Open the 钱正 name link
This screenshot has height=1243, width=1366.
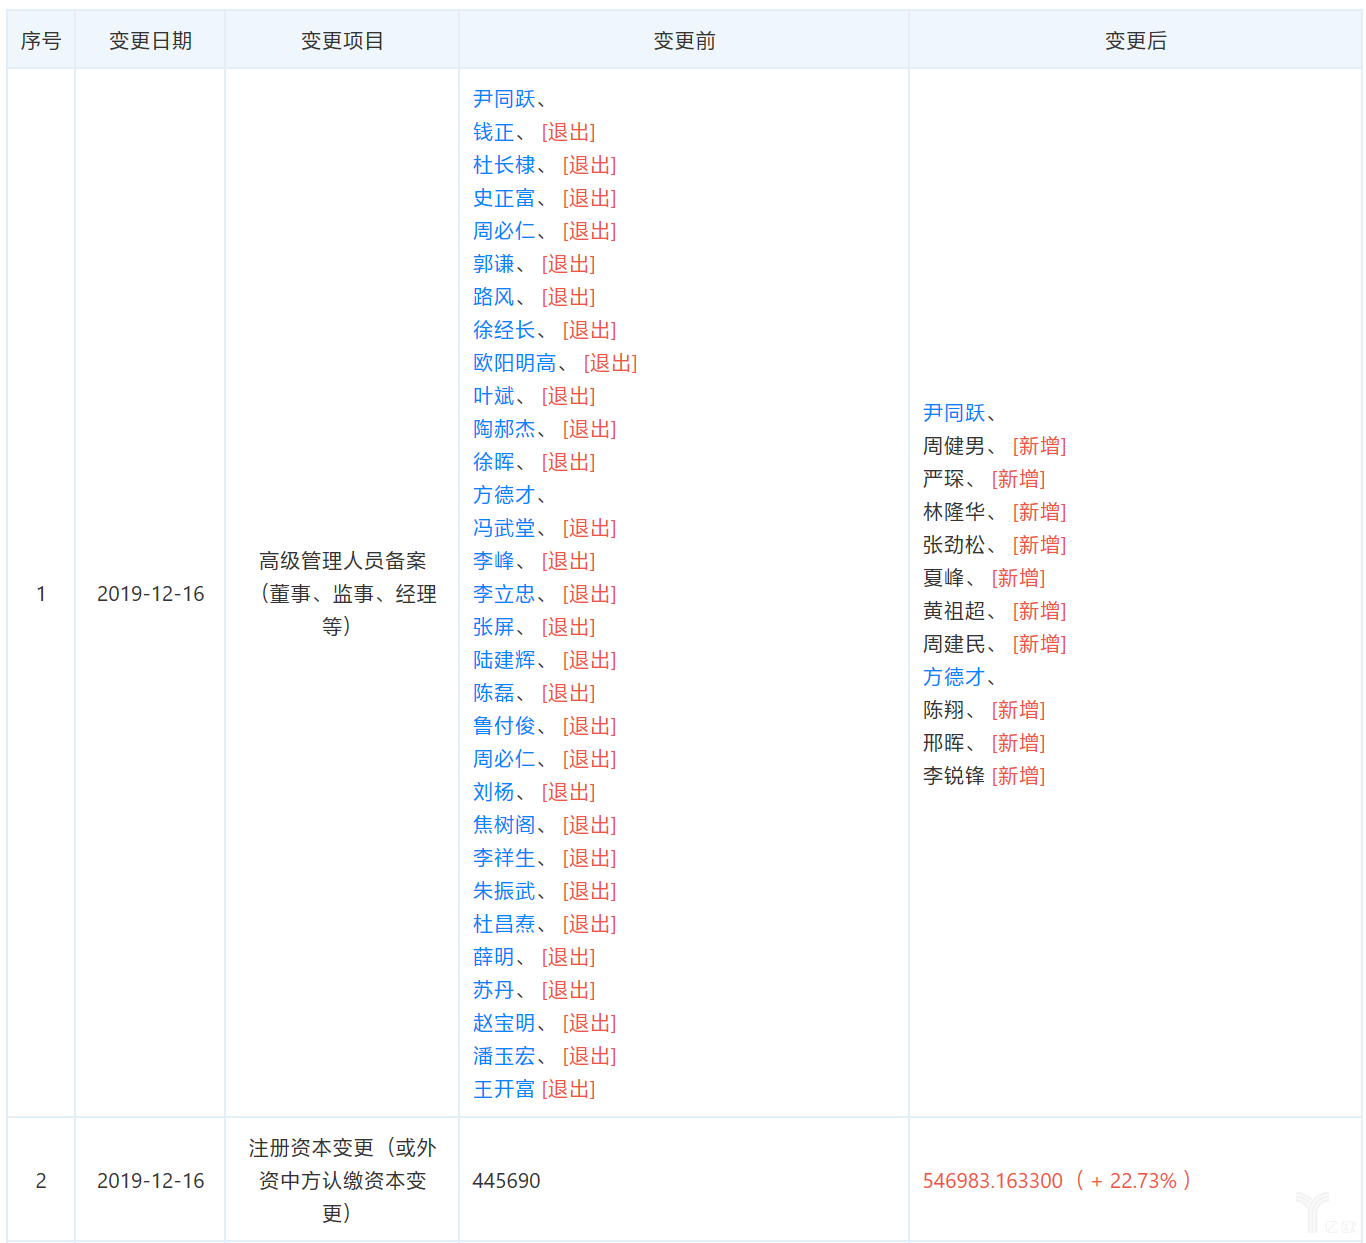pyautogui.click(x=494, y=132)
